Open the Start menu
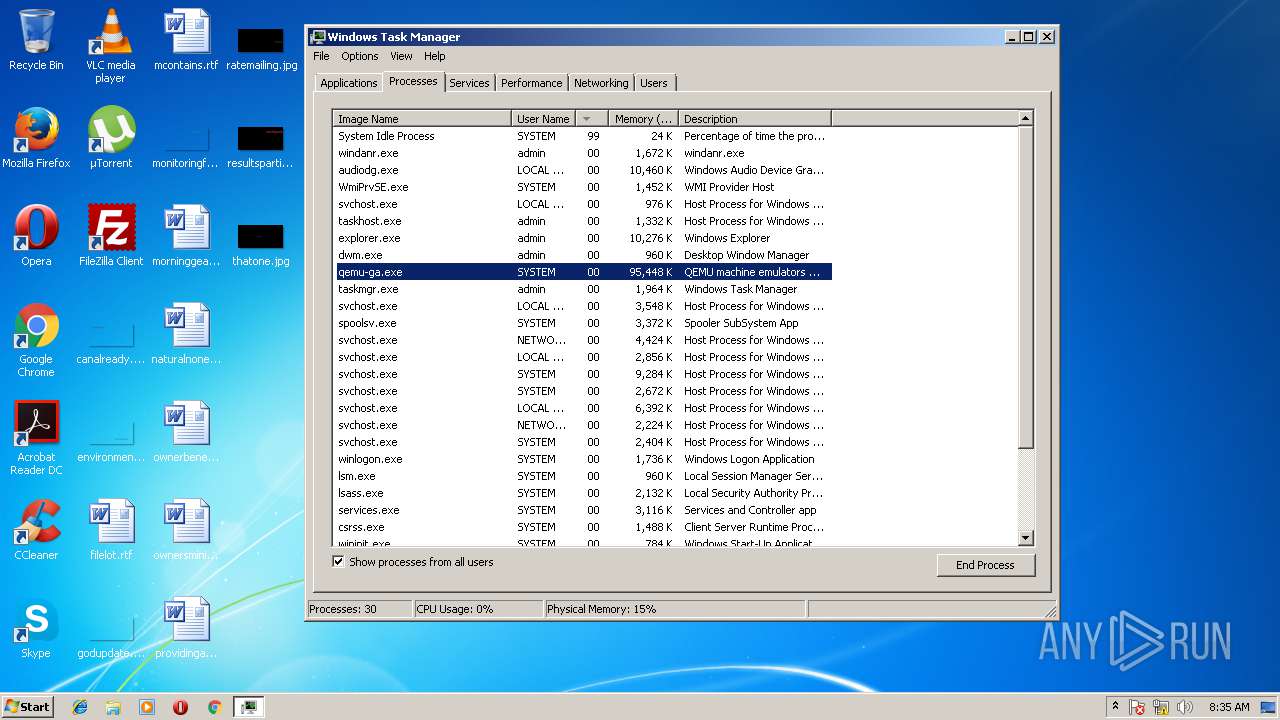The height and width of the screenshot is (720, 1280). (28, 706)
